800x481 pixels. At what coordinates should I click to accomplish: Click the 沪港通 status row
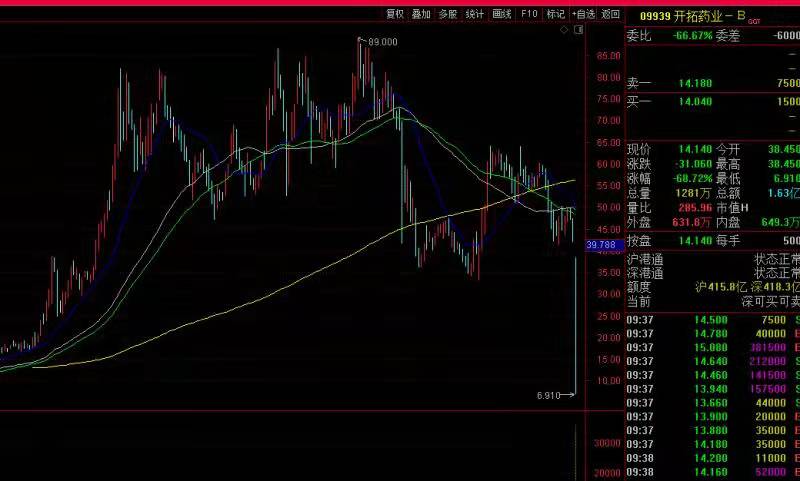click(x=713, y=259)
